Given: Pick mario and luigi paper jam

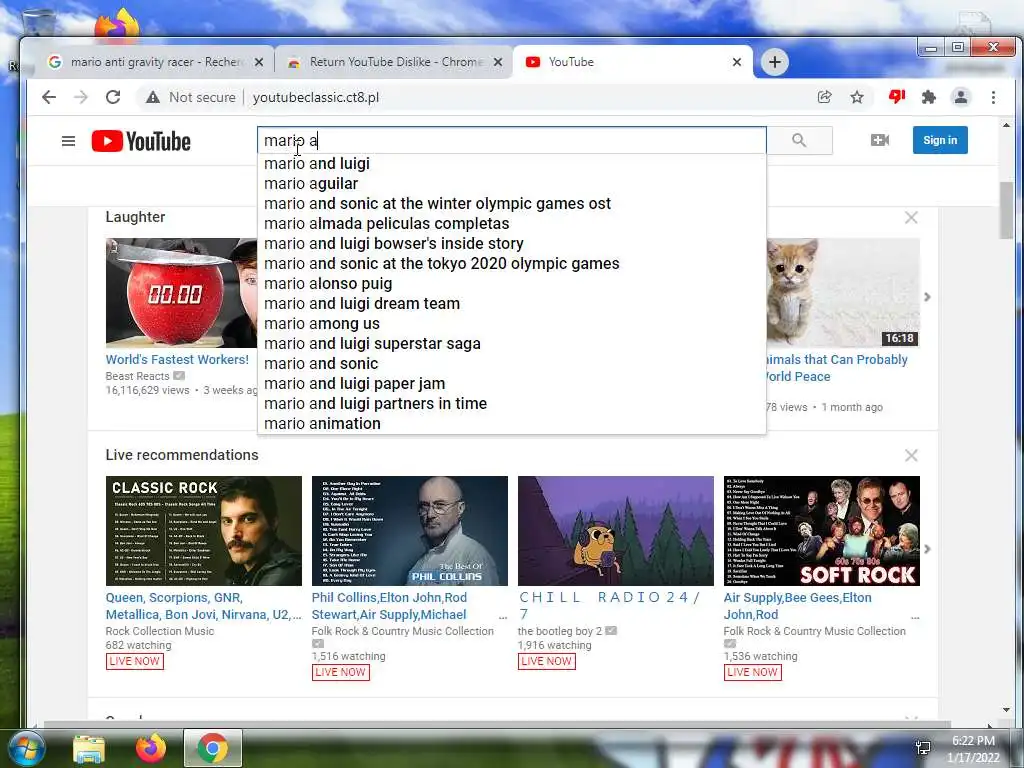Looking at the screenshot, I should (x=511, y=383).
